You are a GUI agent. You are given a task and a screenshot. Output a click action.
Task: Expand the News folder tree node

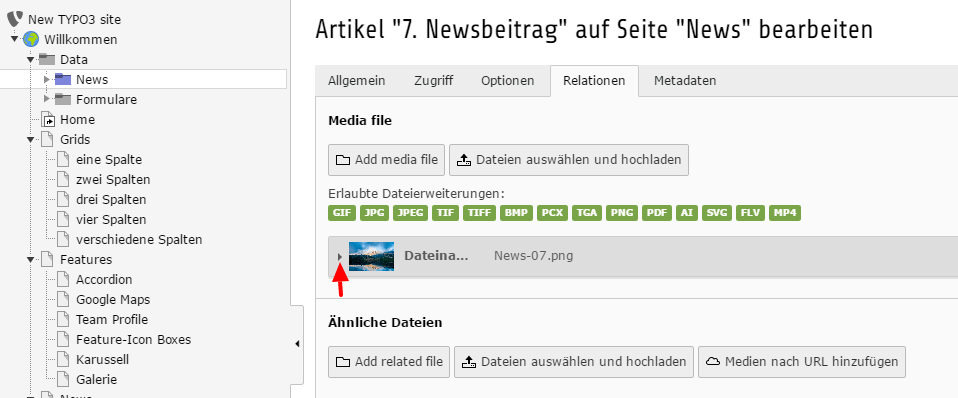(46, 79)
